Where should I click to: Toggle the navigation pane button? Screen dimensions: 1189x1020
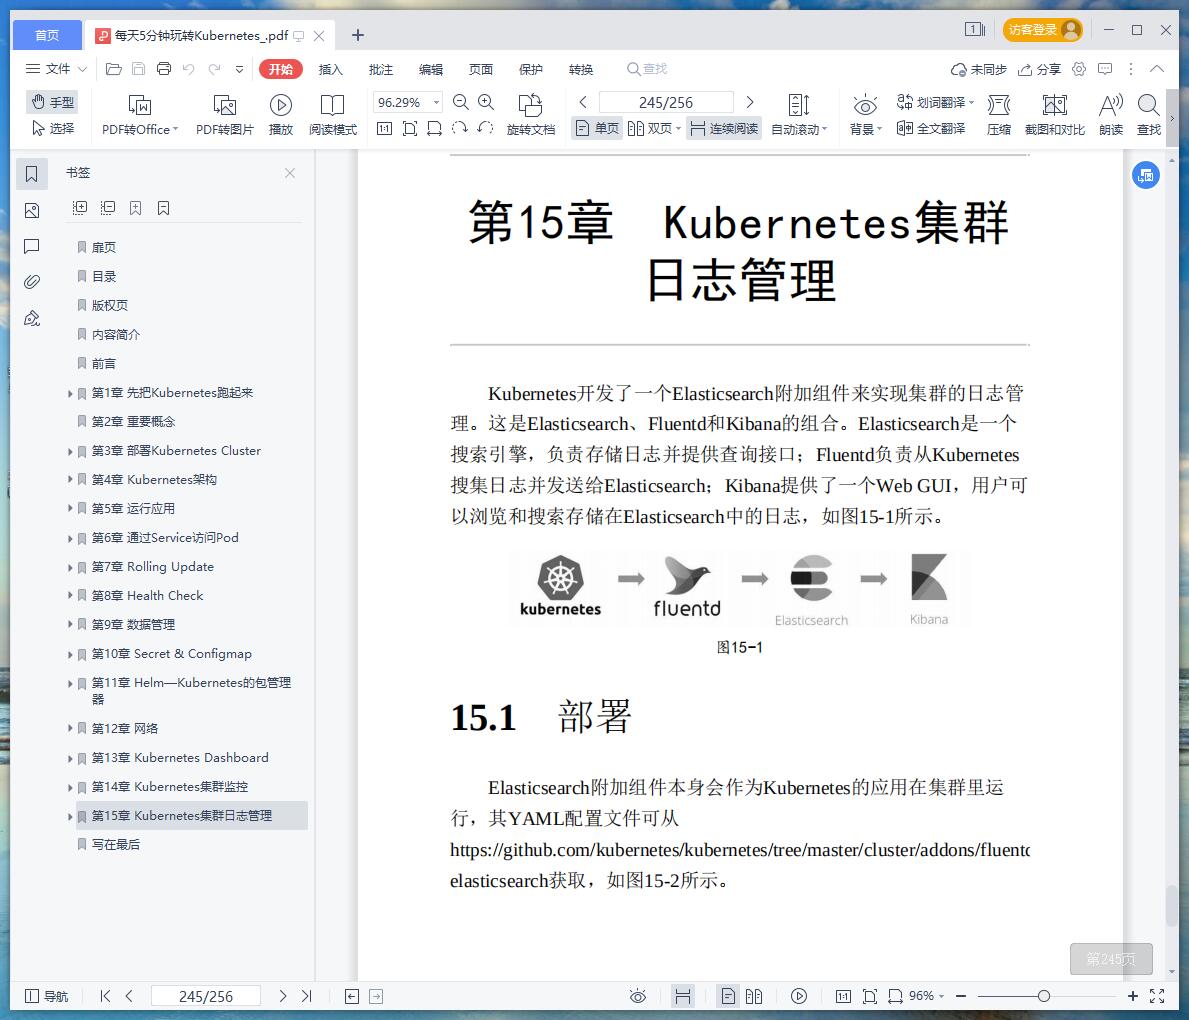click(46, 996)
